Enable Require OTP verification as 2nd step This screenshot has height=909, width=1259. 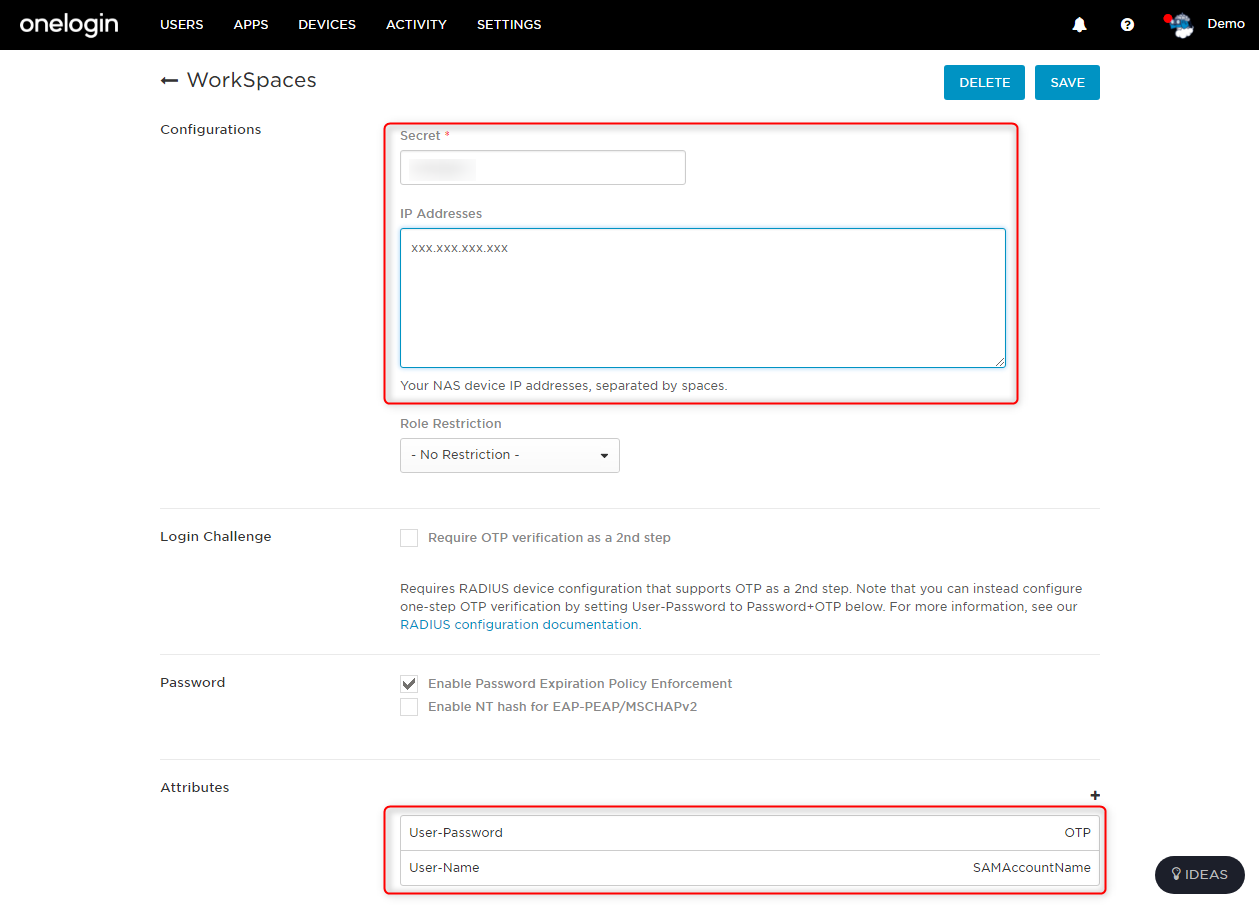pyautogui.click(x=409, y=538)
